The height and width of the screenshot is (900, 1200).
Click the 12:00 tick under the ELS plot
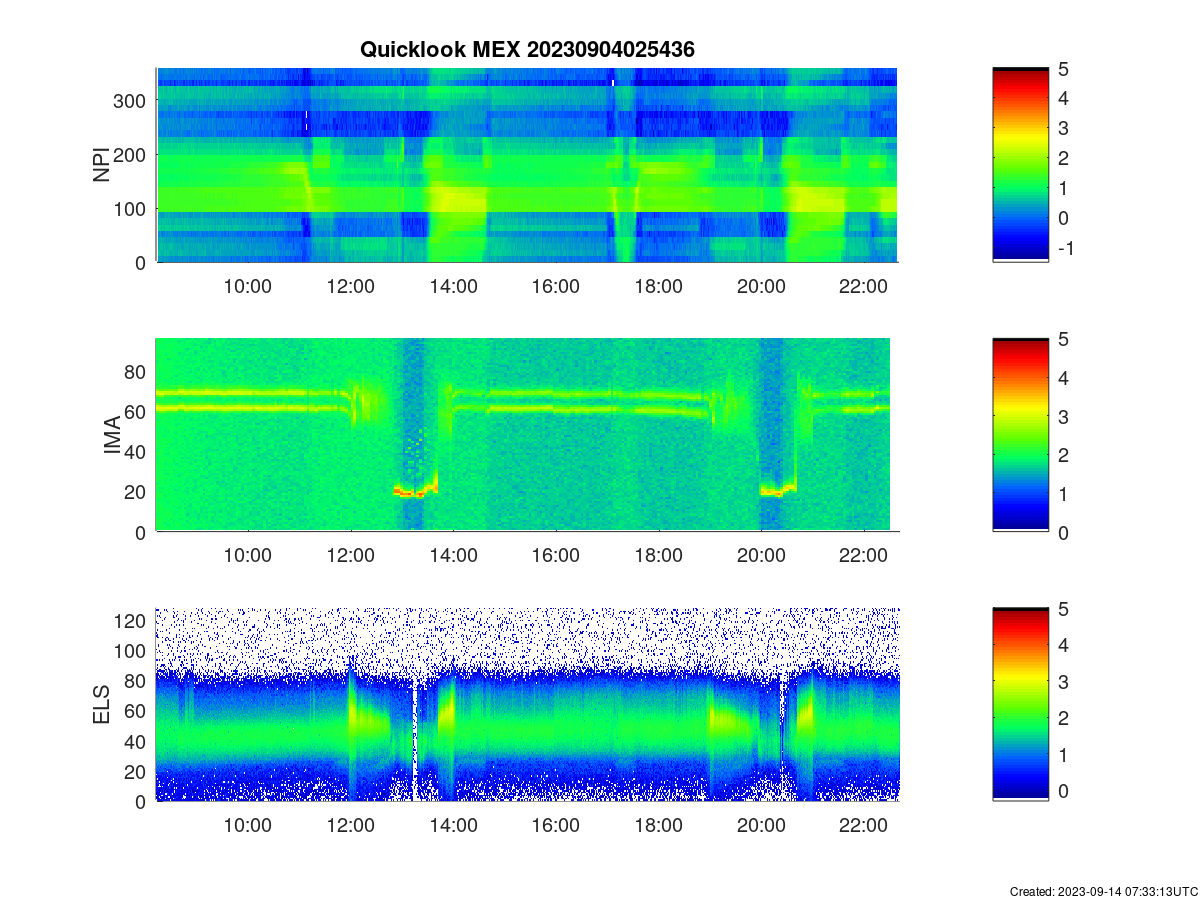pyautogui.click(x=351, y=826)
